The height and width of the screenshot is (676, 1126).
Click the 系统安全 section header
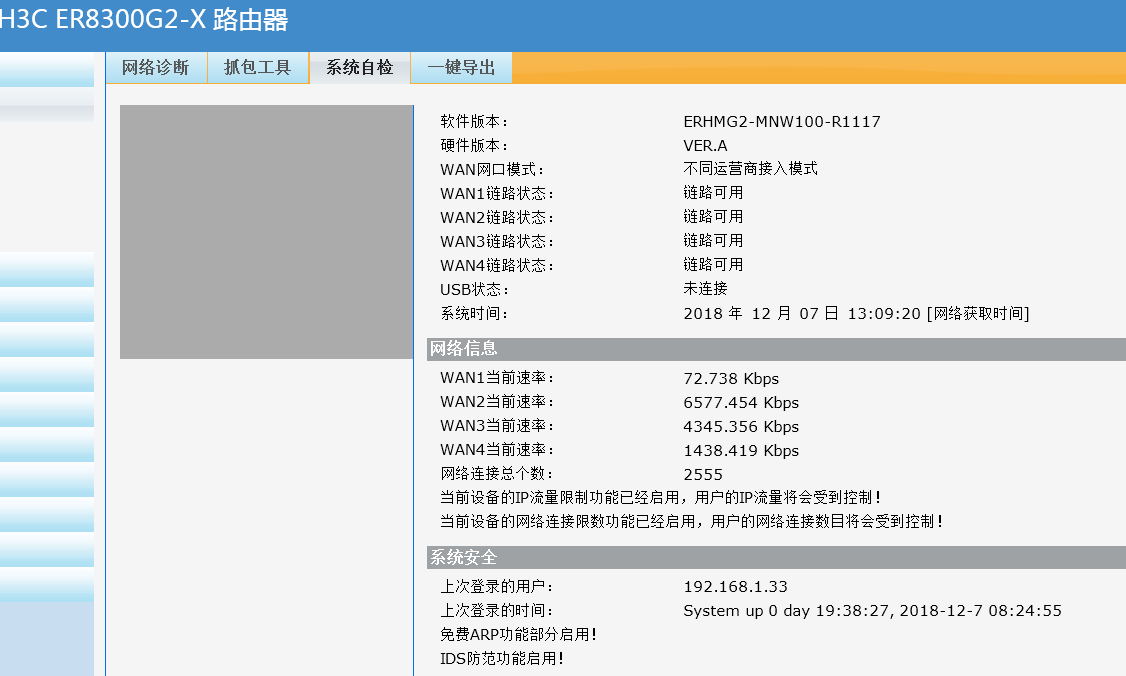[x=776, y=557]
